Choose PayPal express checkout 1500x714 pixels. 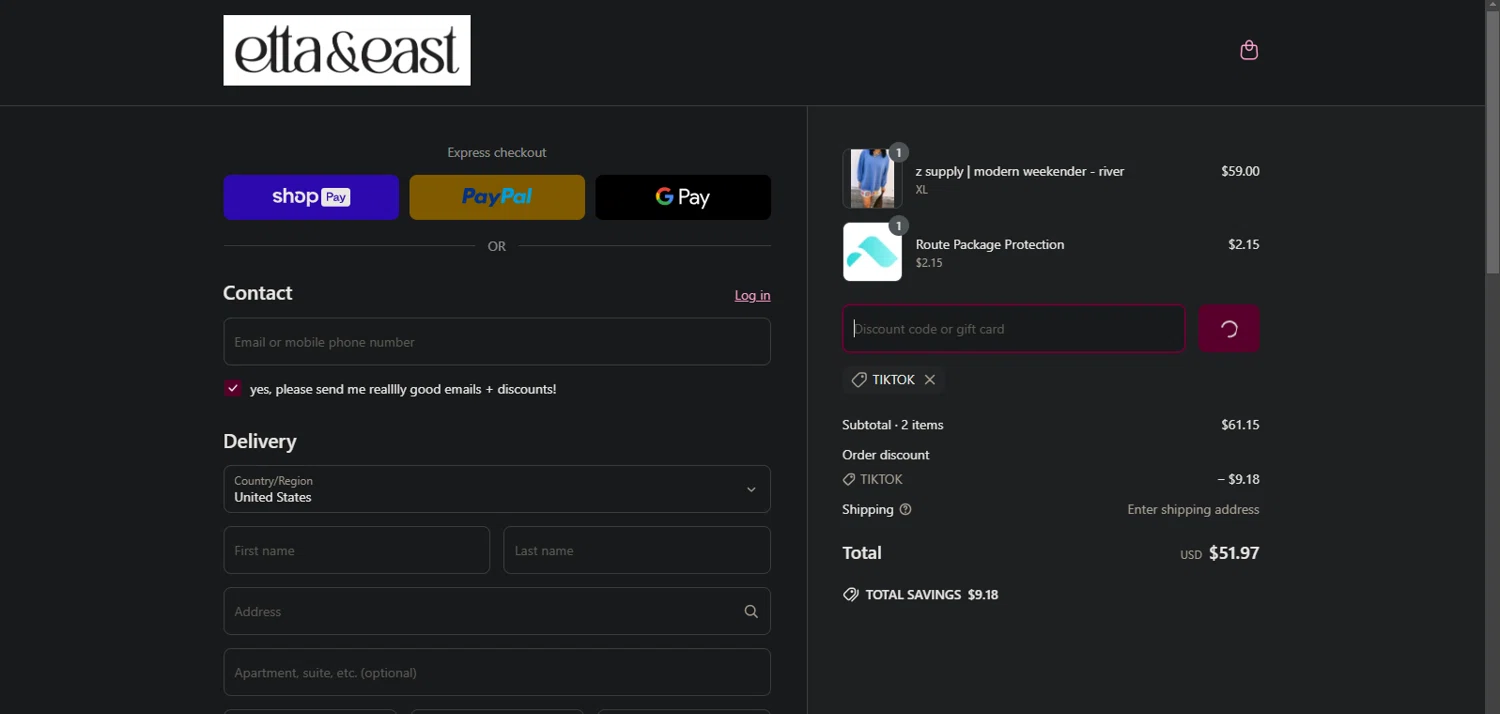pyautogui.click(x=497, y=197)
